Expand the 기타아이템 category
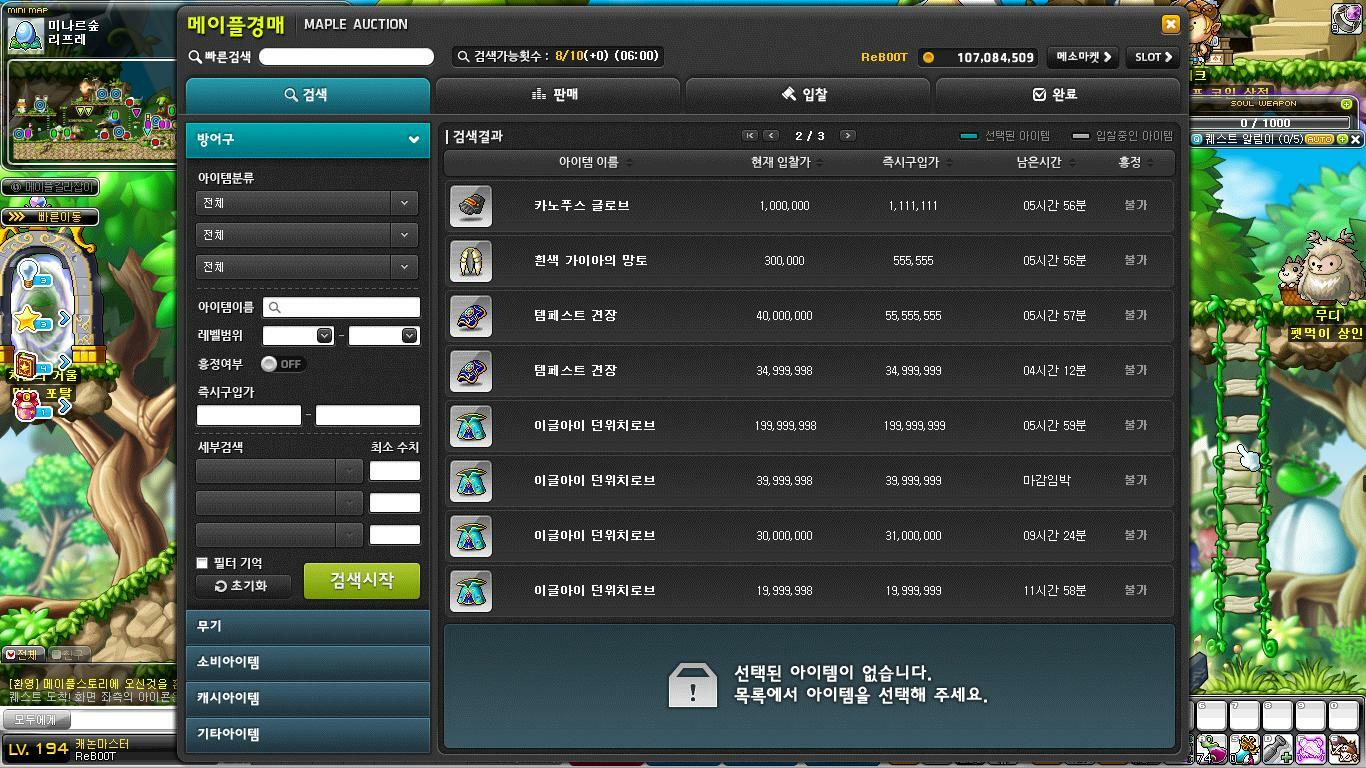Screen dimensions: 1366x768 click(308, 734)
